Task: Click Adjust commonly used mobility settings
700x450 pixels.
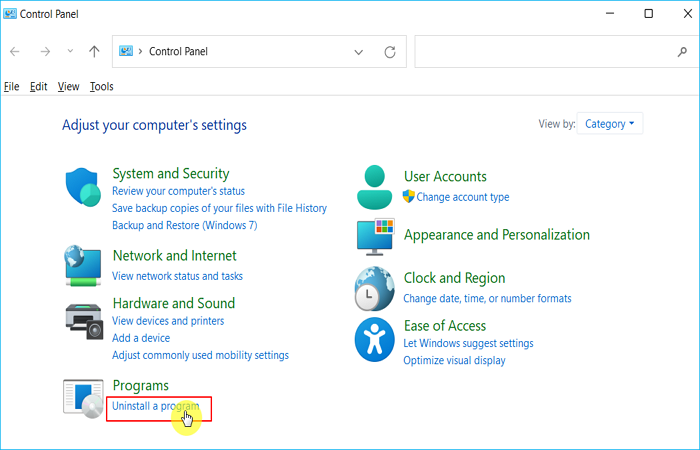Action: tap(200, 355)
